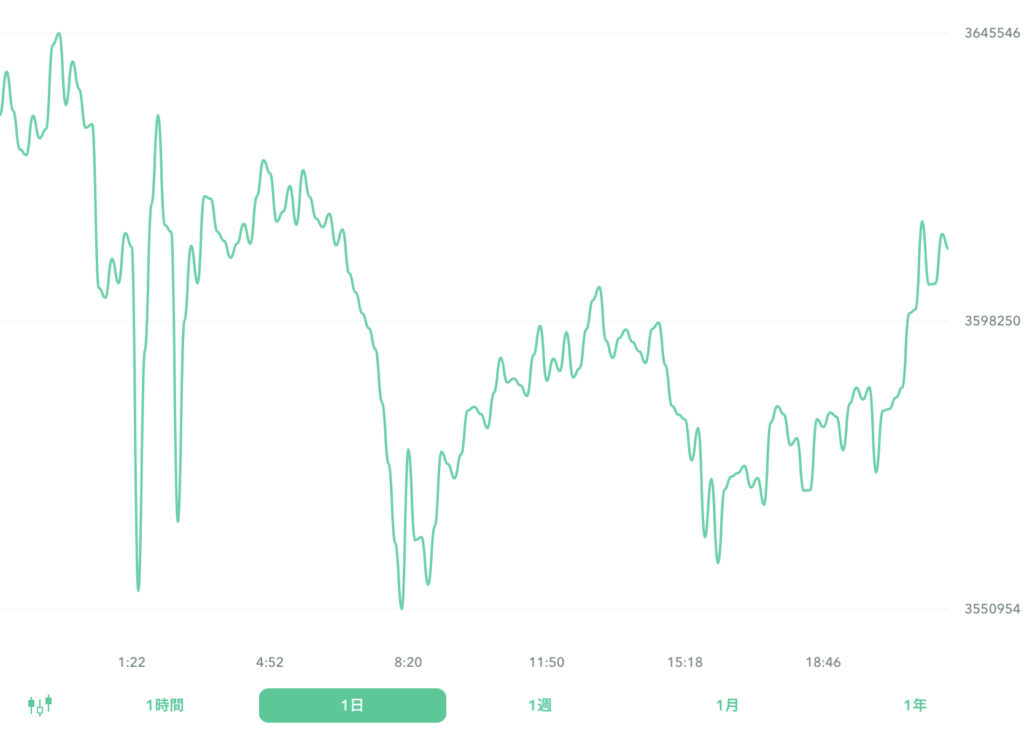The image size is (1024, 735).
Task: Switch to candlestick chart view icon
Action: (40, 705)
